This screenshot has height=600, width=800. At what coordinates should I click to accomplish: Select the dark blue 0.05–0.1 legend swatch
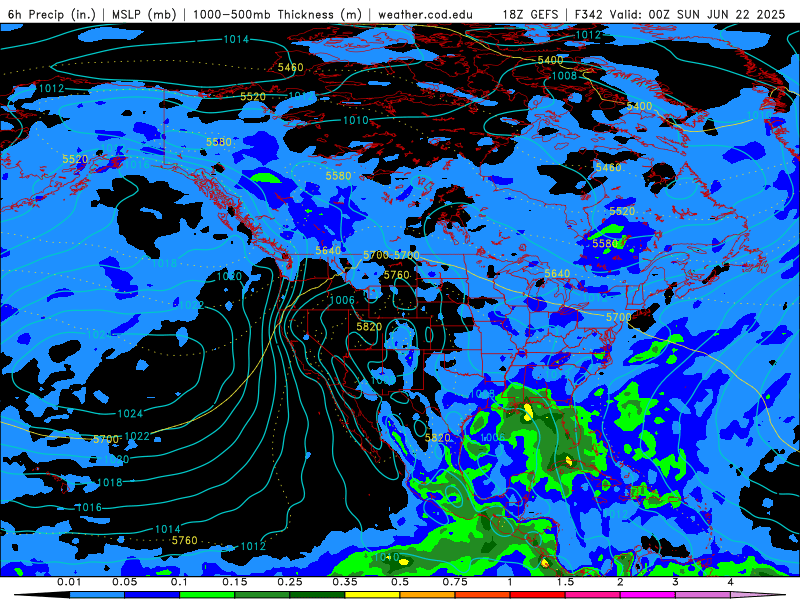point(152,595)
